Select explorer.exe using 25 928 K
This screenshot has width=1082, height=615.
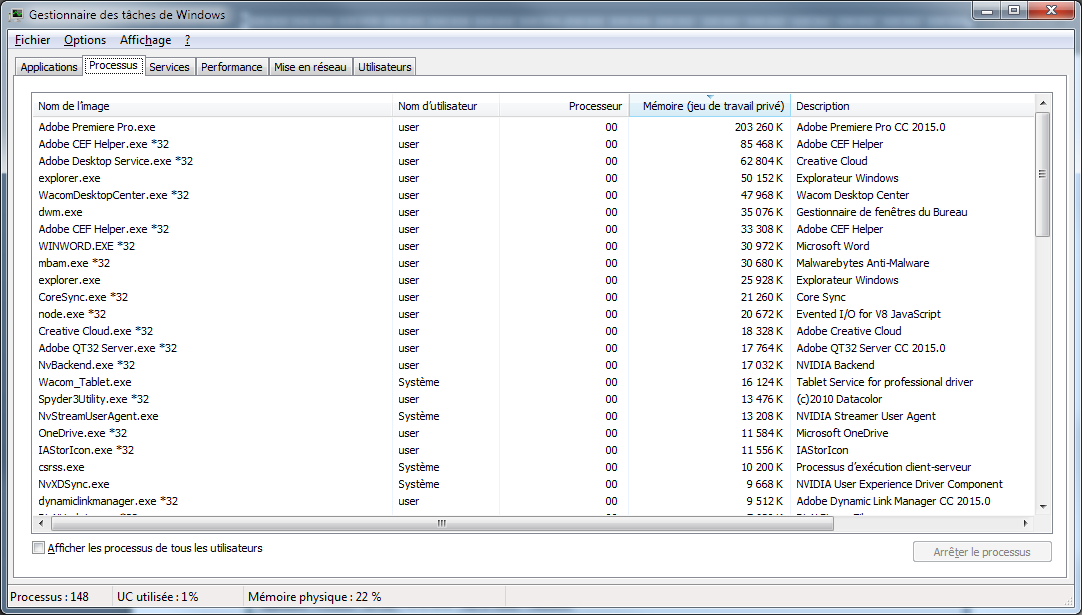[x=533, y=280]
